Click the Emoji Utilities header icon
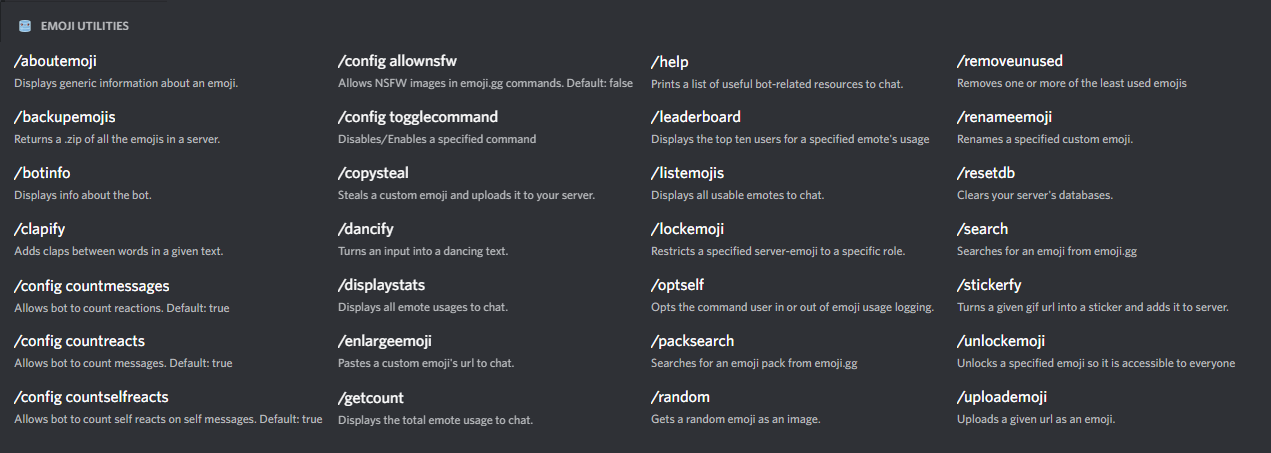1271x453 pixels. tap(25, 26)
